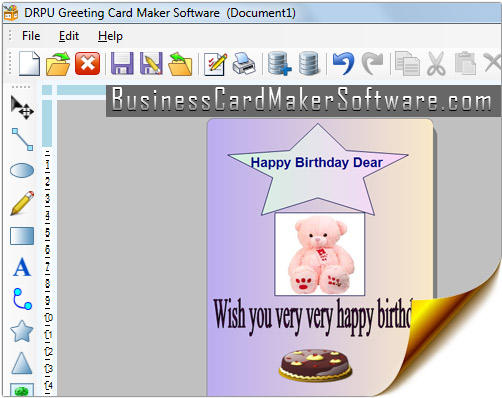Choose the pencil tool
This screenshot has height=398, width=502.
(x=22, y=203)
